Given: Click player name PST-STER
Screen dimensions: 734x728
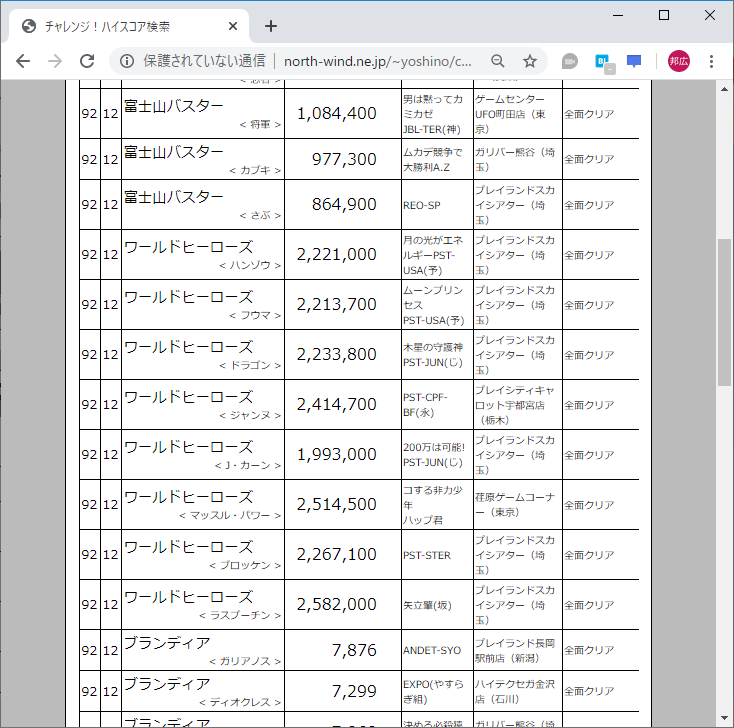Looking at the screenshot, I should tap(426, 556).
